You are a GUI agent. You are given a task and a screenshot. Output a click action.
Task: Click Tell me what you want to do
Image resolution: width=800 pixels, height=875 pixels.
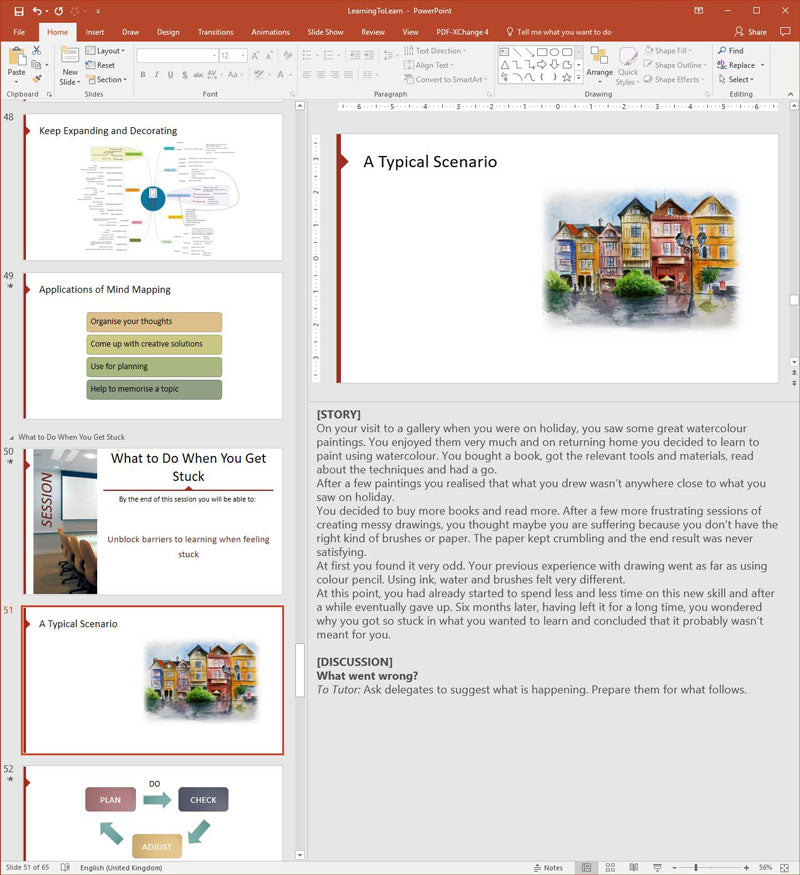559,32
